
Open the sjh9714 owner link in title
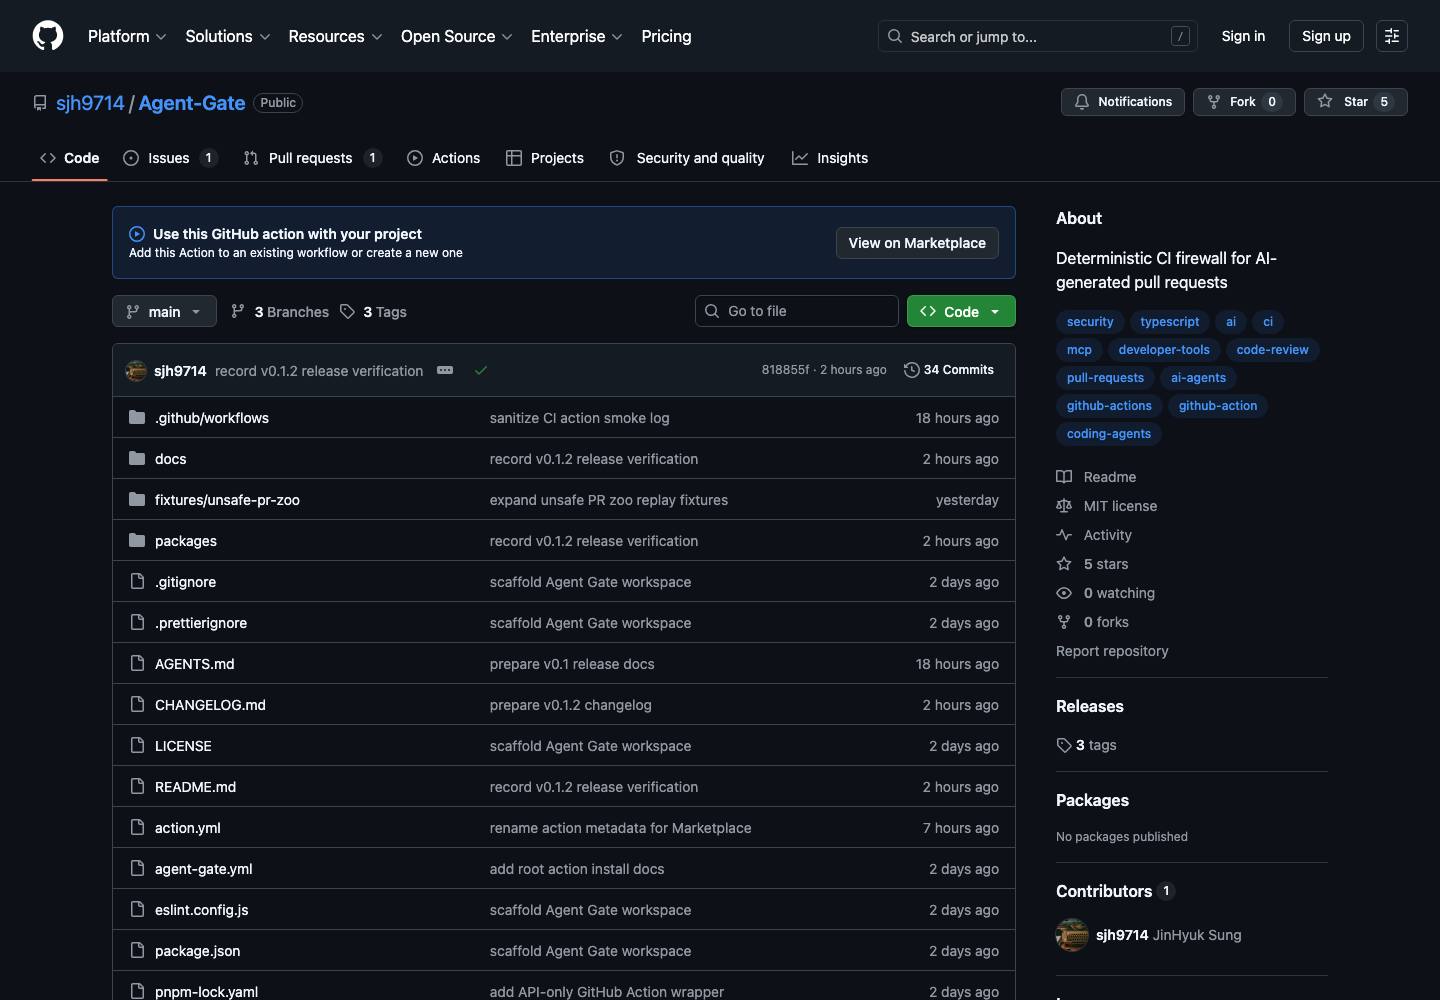(90, 103)
